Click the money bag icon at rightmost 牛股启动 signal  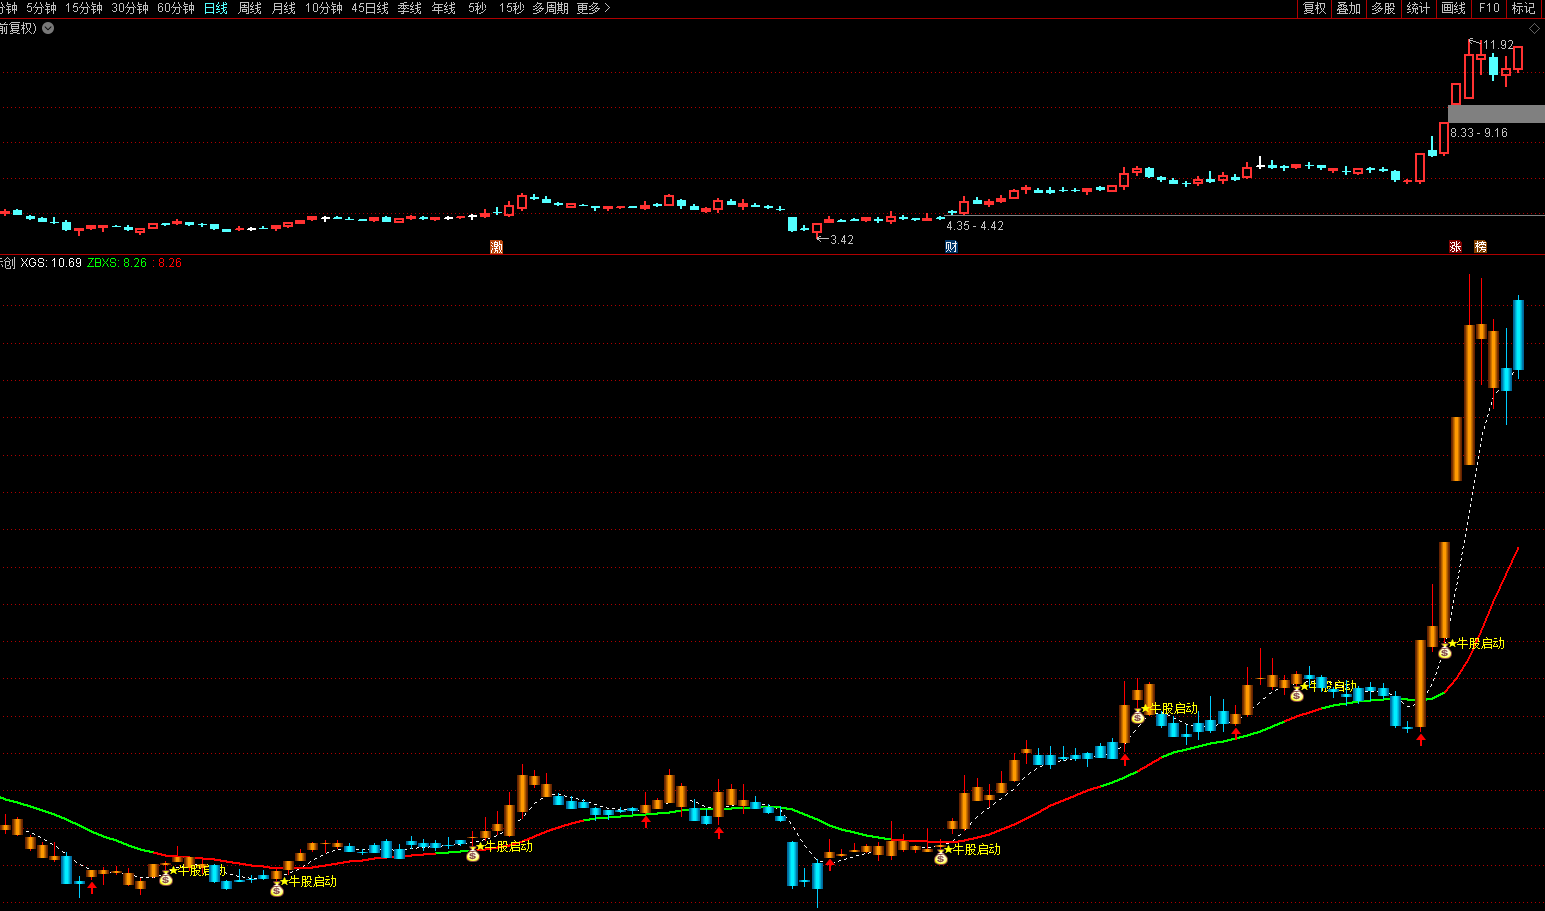[x=1445, y=652]
